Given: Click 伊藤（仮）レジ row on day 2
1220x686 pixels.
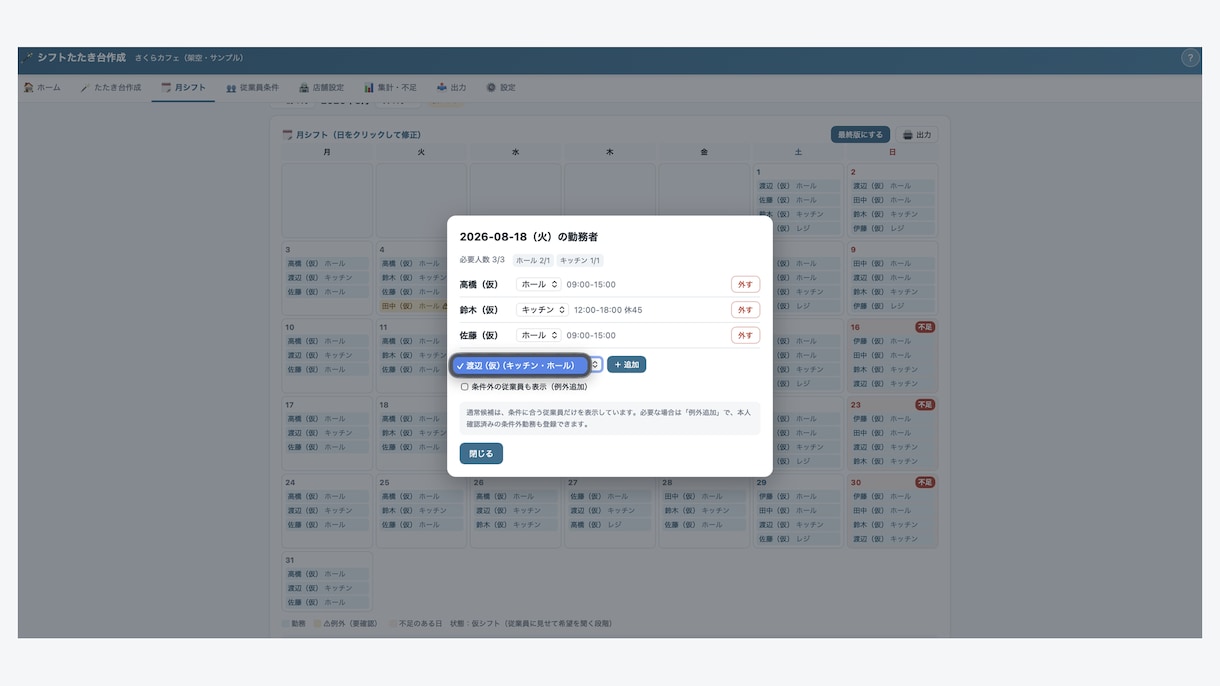Looking at the screenshot, I should 893,228.
